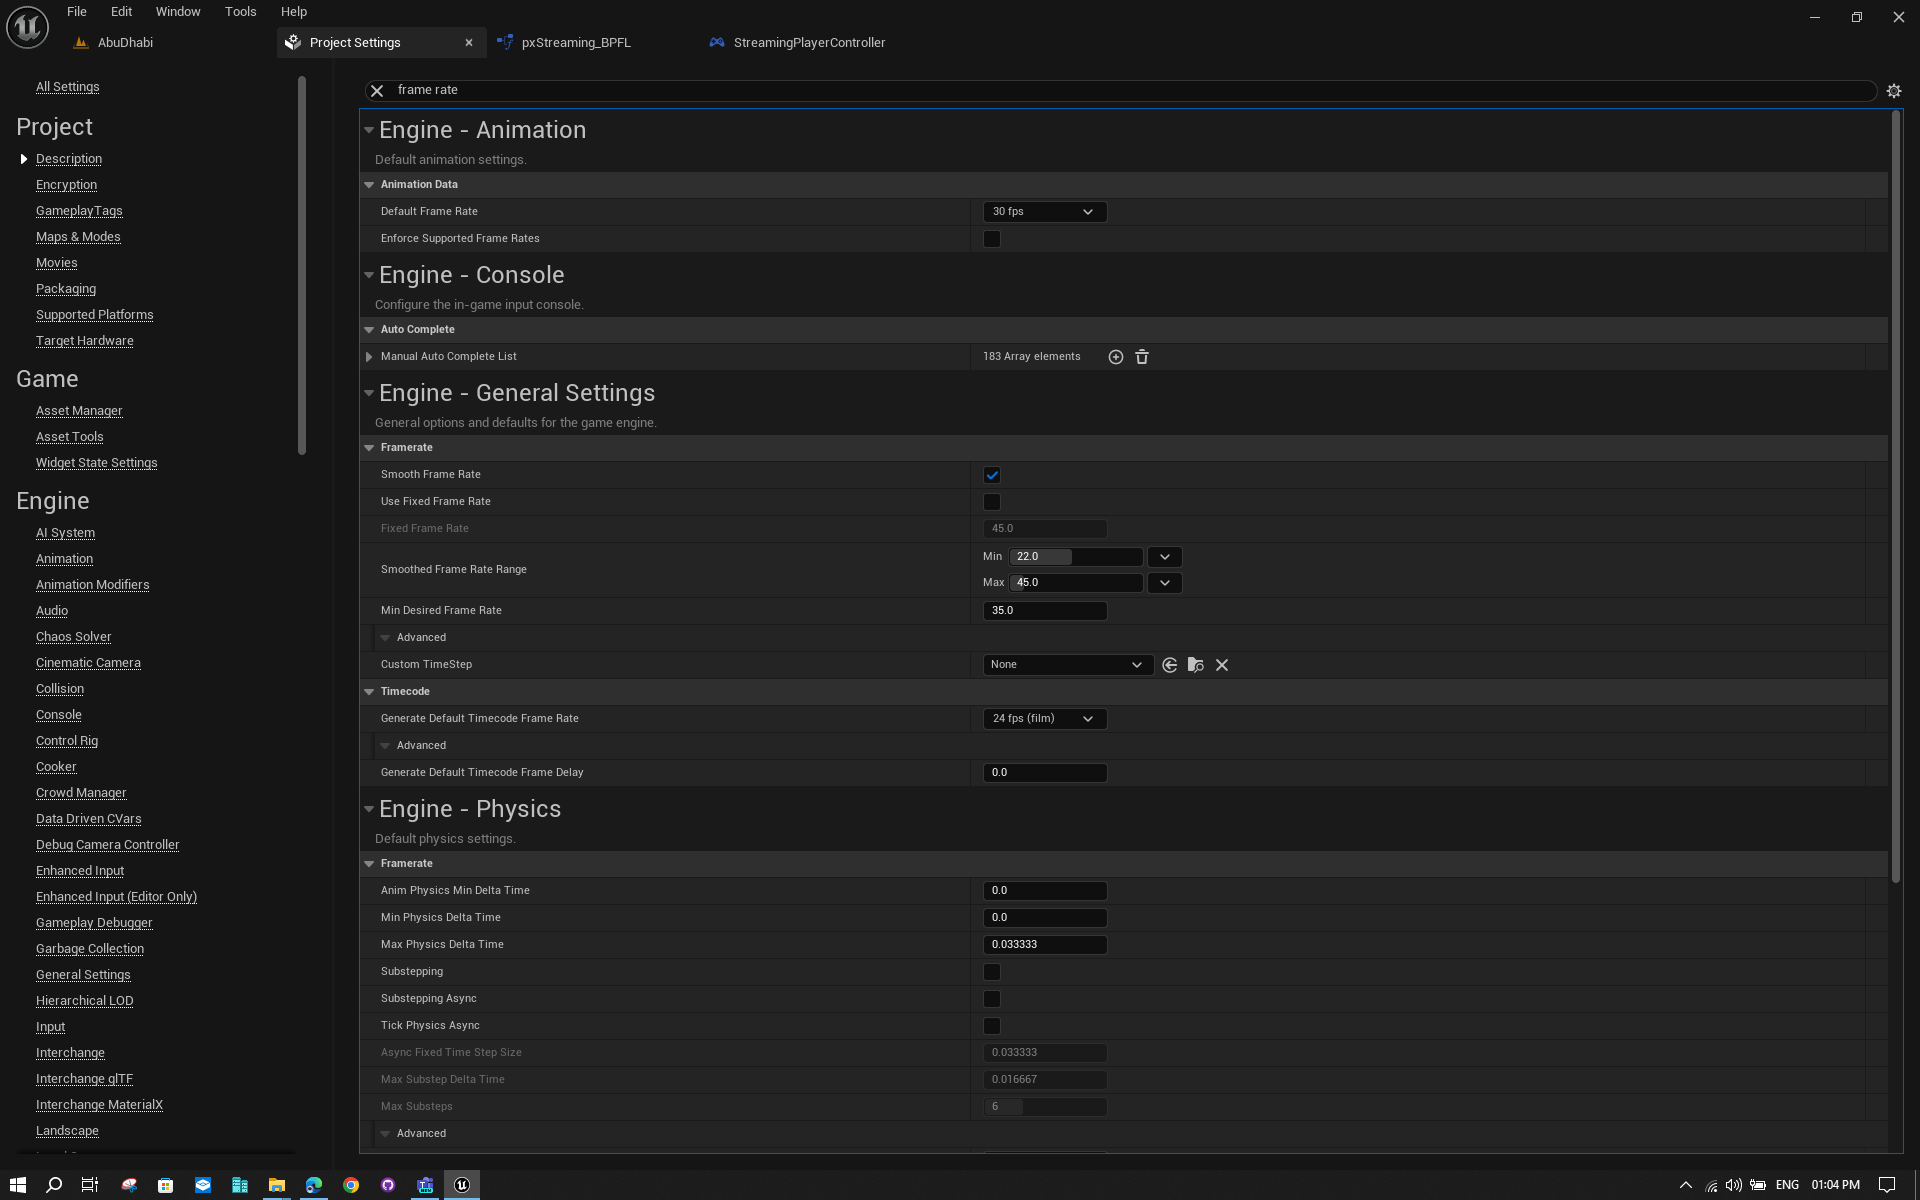1920x1200 pixels.
Task: Open Generate Default Timecode Frame Rate dropdown
Action: [1045, 719]
